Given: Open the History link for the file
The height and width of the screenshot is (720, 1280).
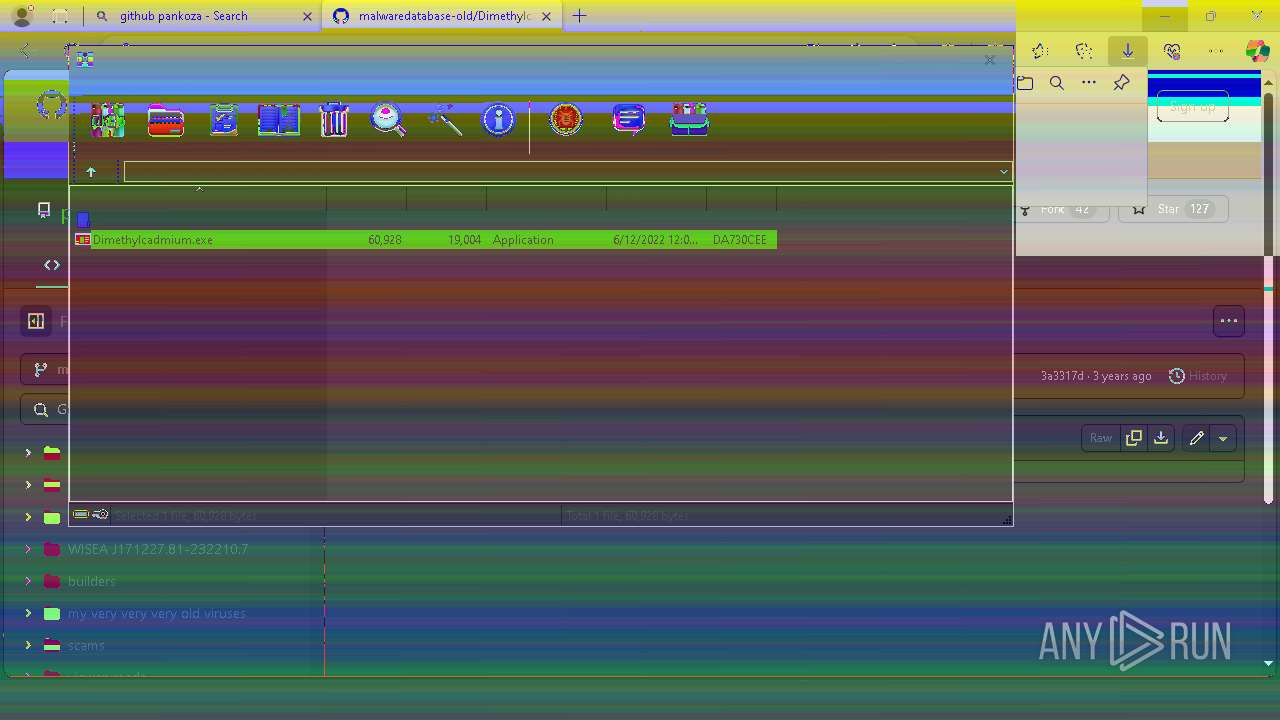Looking at the screenshot, I should [1198, 376].
